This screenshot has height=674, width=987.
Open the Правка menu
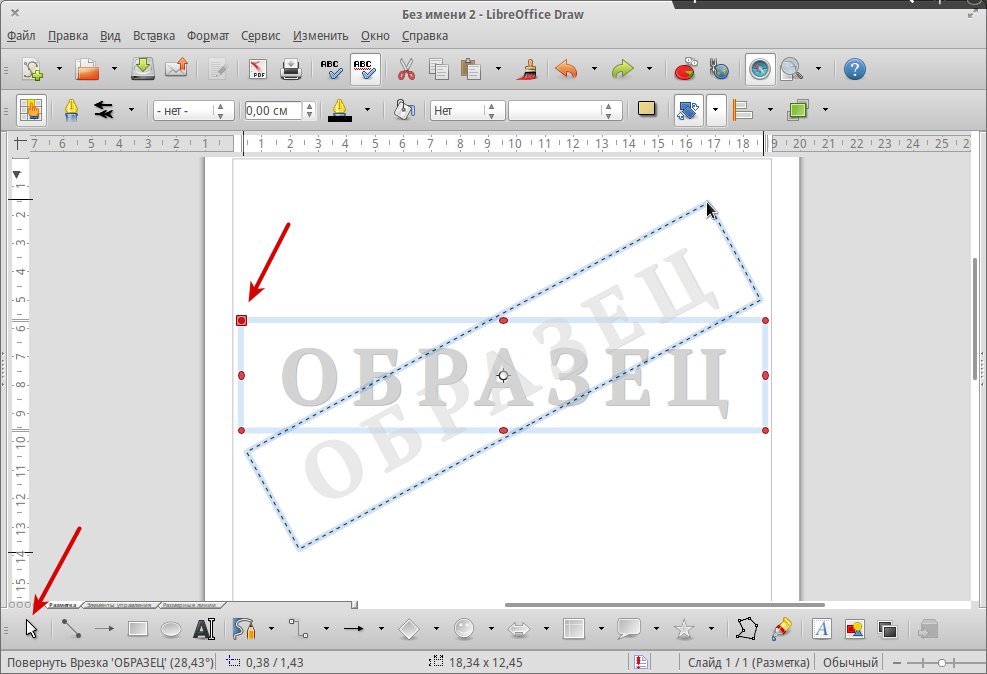[x=68, y=36]
